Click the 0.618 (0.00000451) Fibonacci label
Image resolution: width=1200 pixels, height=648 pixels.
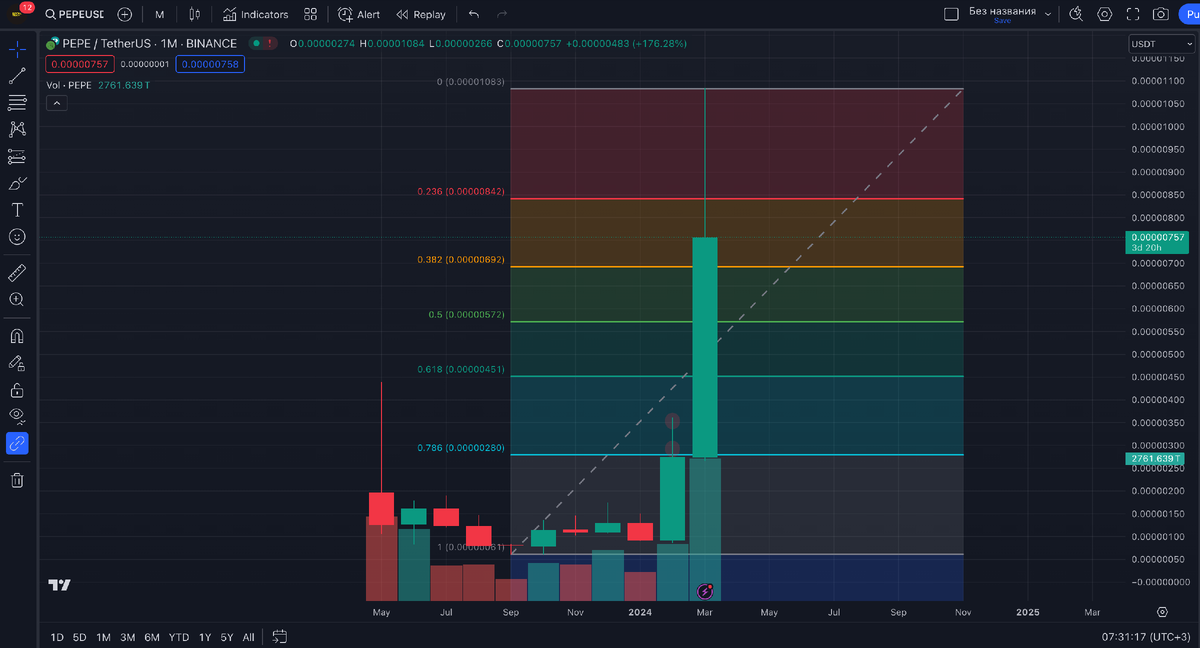[461, 370]
